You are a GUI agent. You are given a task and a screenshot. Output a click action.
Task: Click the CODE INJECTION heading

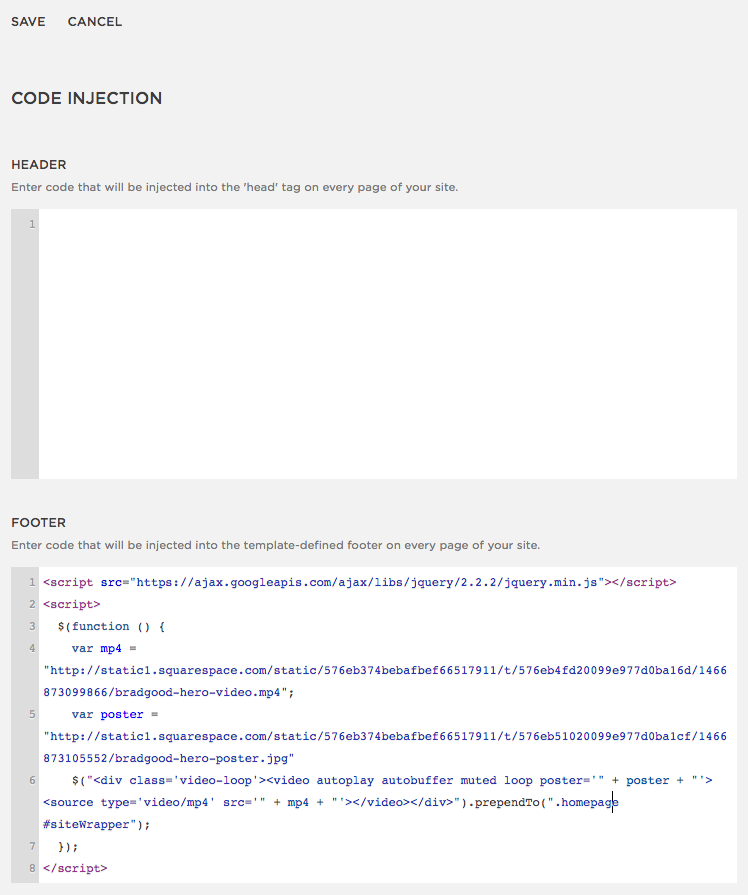point(87,98)
